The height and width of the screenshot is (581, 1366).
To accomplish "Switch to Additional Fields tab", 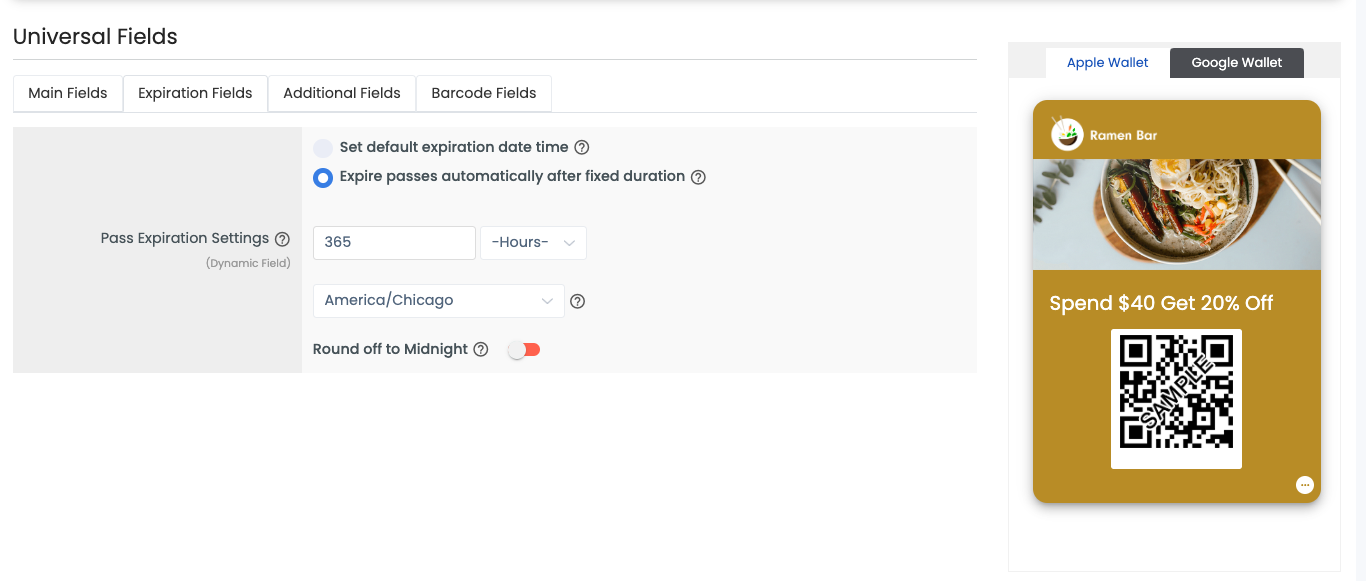I will pos(342,93).
